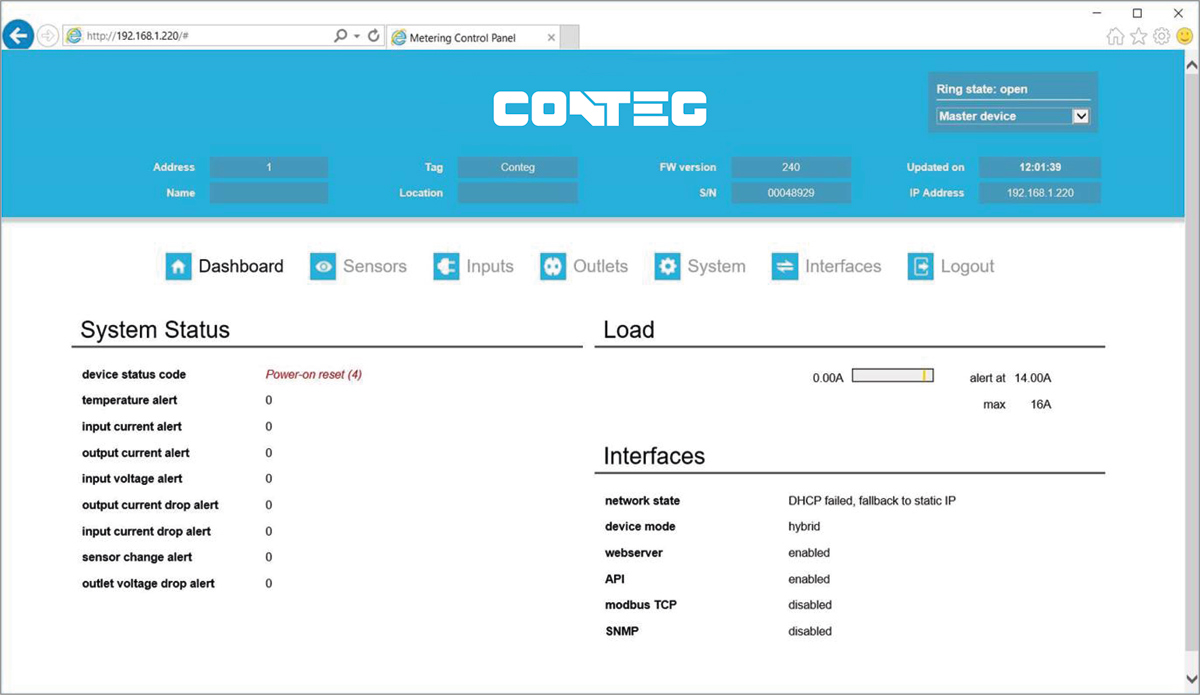Click the device mode value 'hybrid'

[804, 527]
